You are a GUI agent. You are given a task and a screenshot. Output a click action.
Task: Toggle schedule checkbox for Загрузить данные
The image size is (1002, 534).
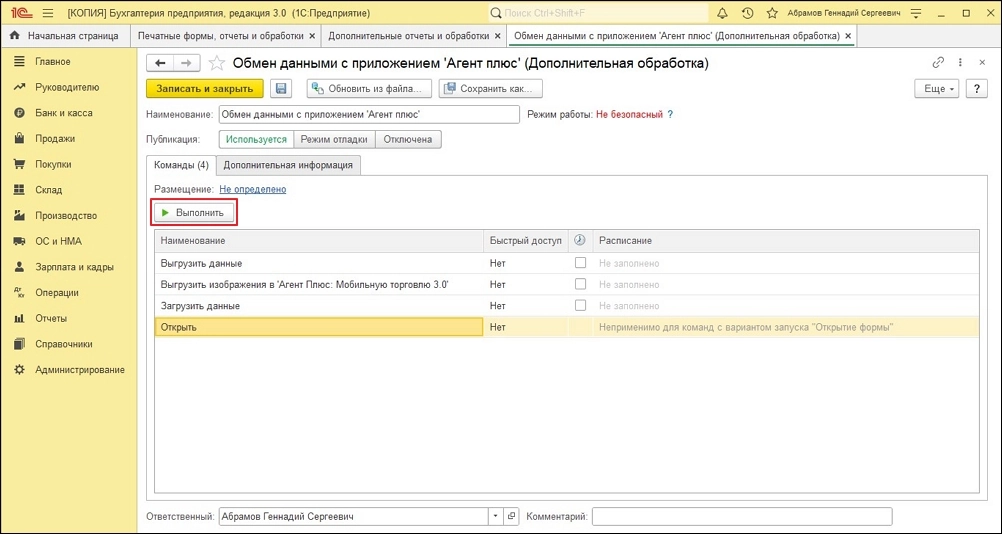tap(580, 305)
